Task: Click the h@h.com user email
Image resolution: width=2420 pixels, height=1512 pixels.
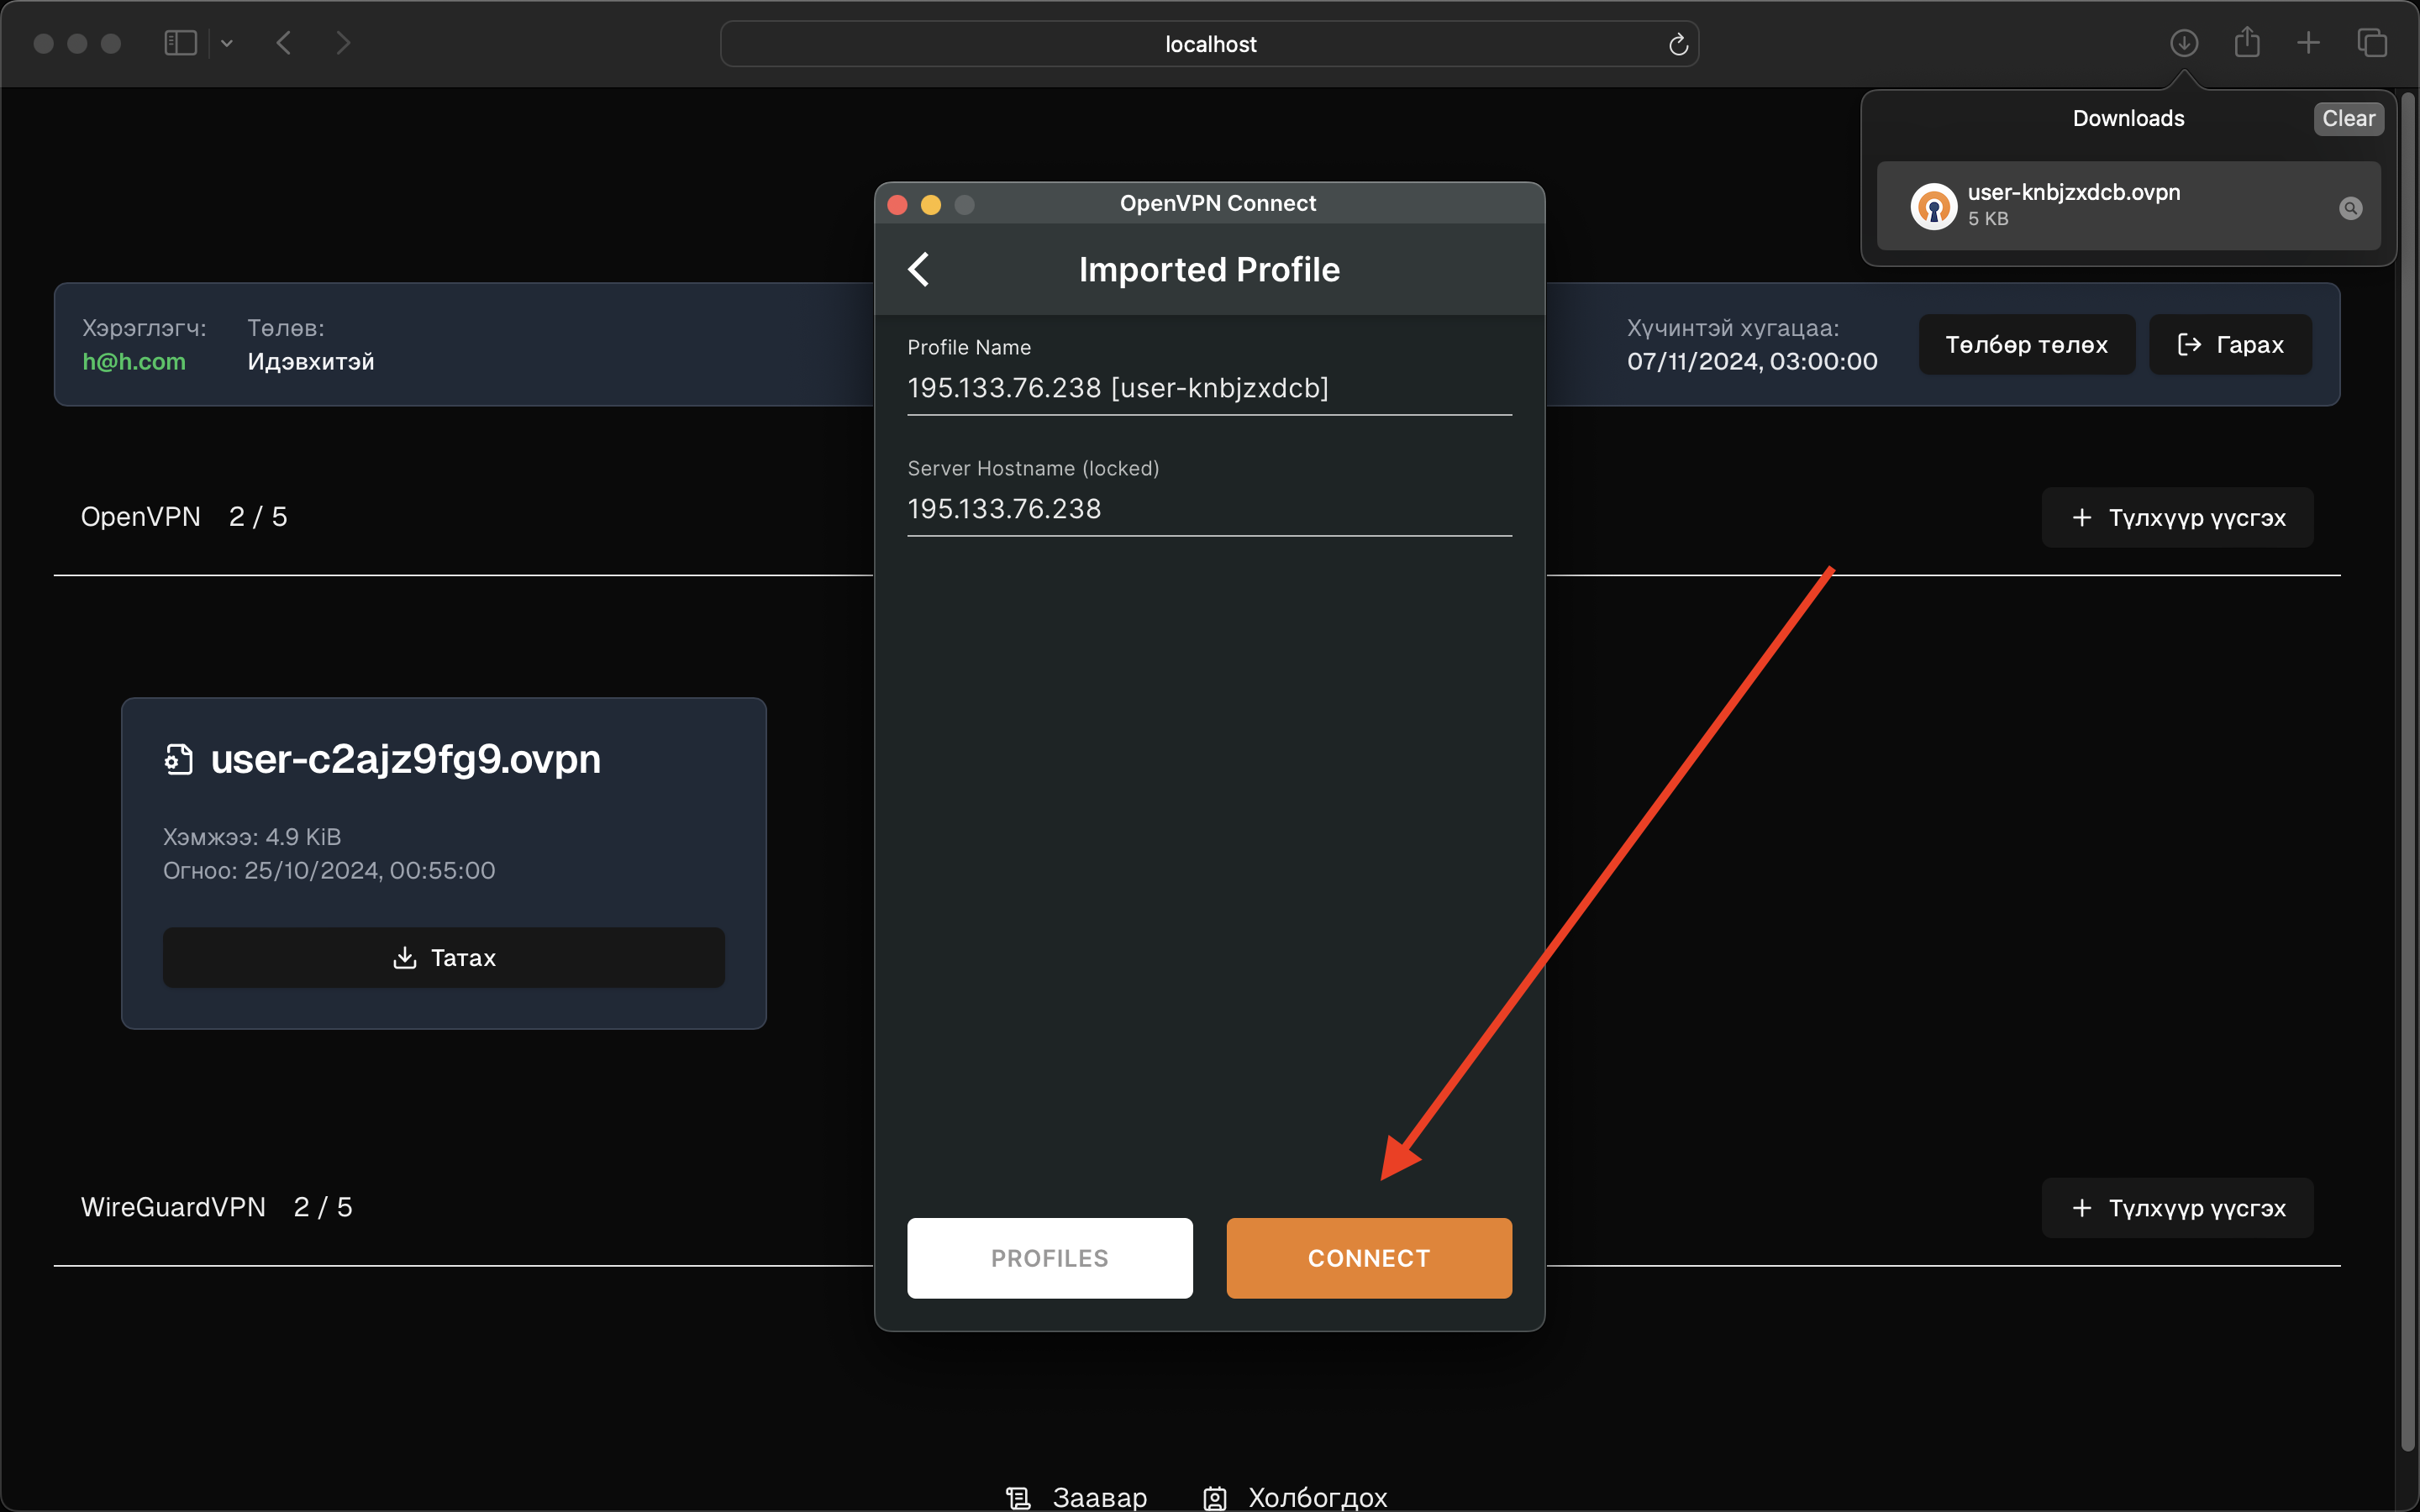Action: (x=134, y=361)
